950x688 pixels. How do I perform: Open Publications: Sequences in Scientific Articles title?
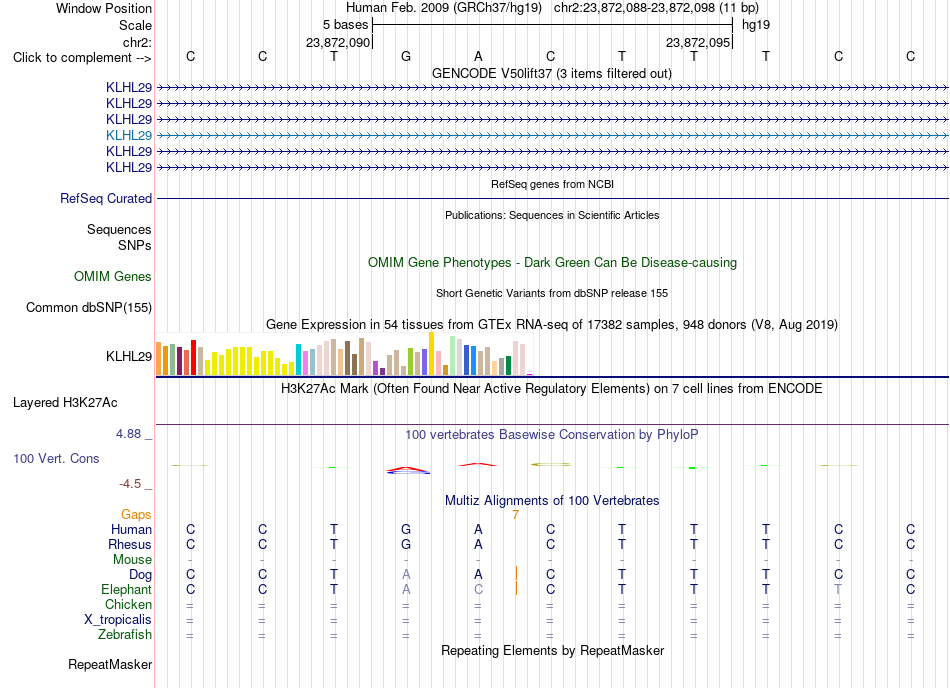(552, 215)
